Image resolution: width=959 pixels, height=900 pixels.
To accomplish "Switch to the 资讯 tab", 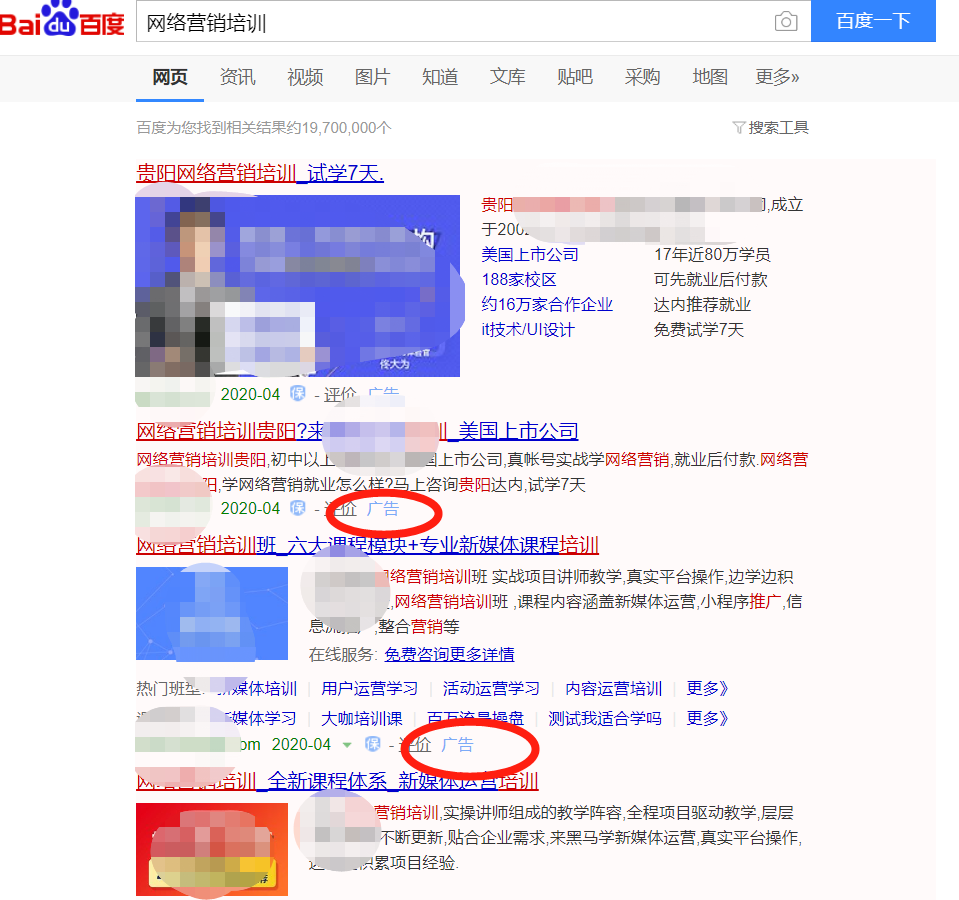I will click(237, 77).
